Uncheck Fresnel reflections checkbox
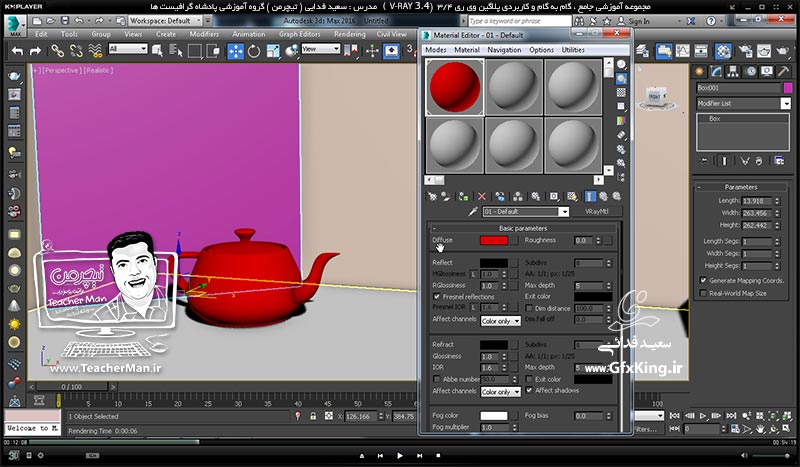 point(437,297)
